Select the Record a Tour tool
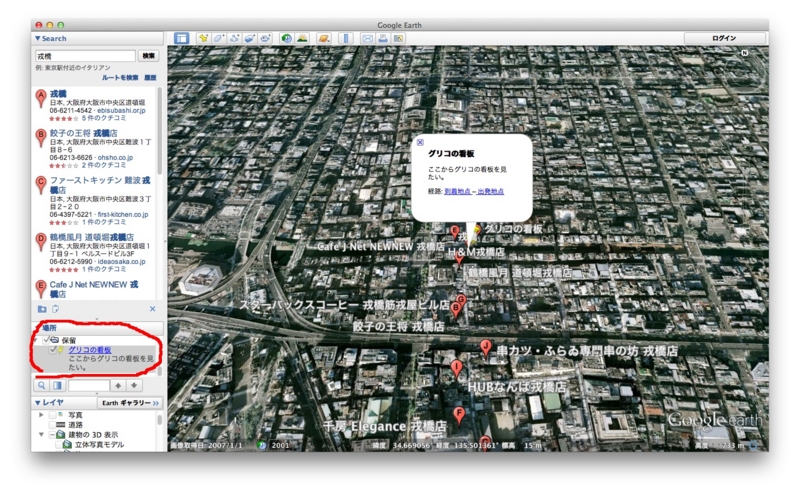The image size is (800, 495). [265, 38]
